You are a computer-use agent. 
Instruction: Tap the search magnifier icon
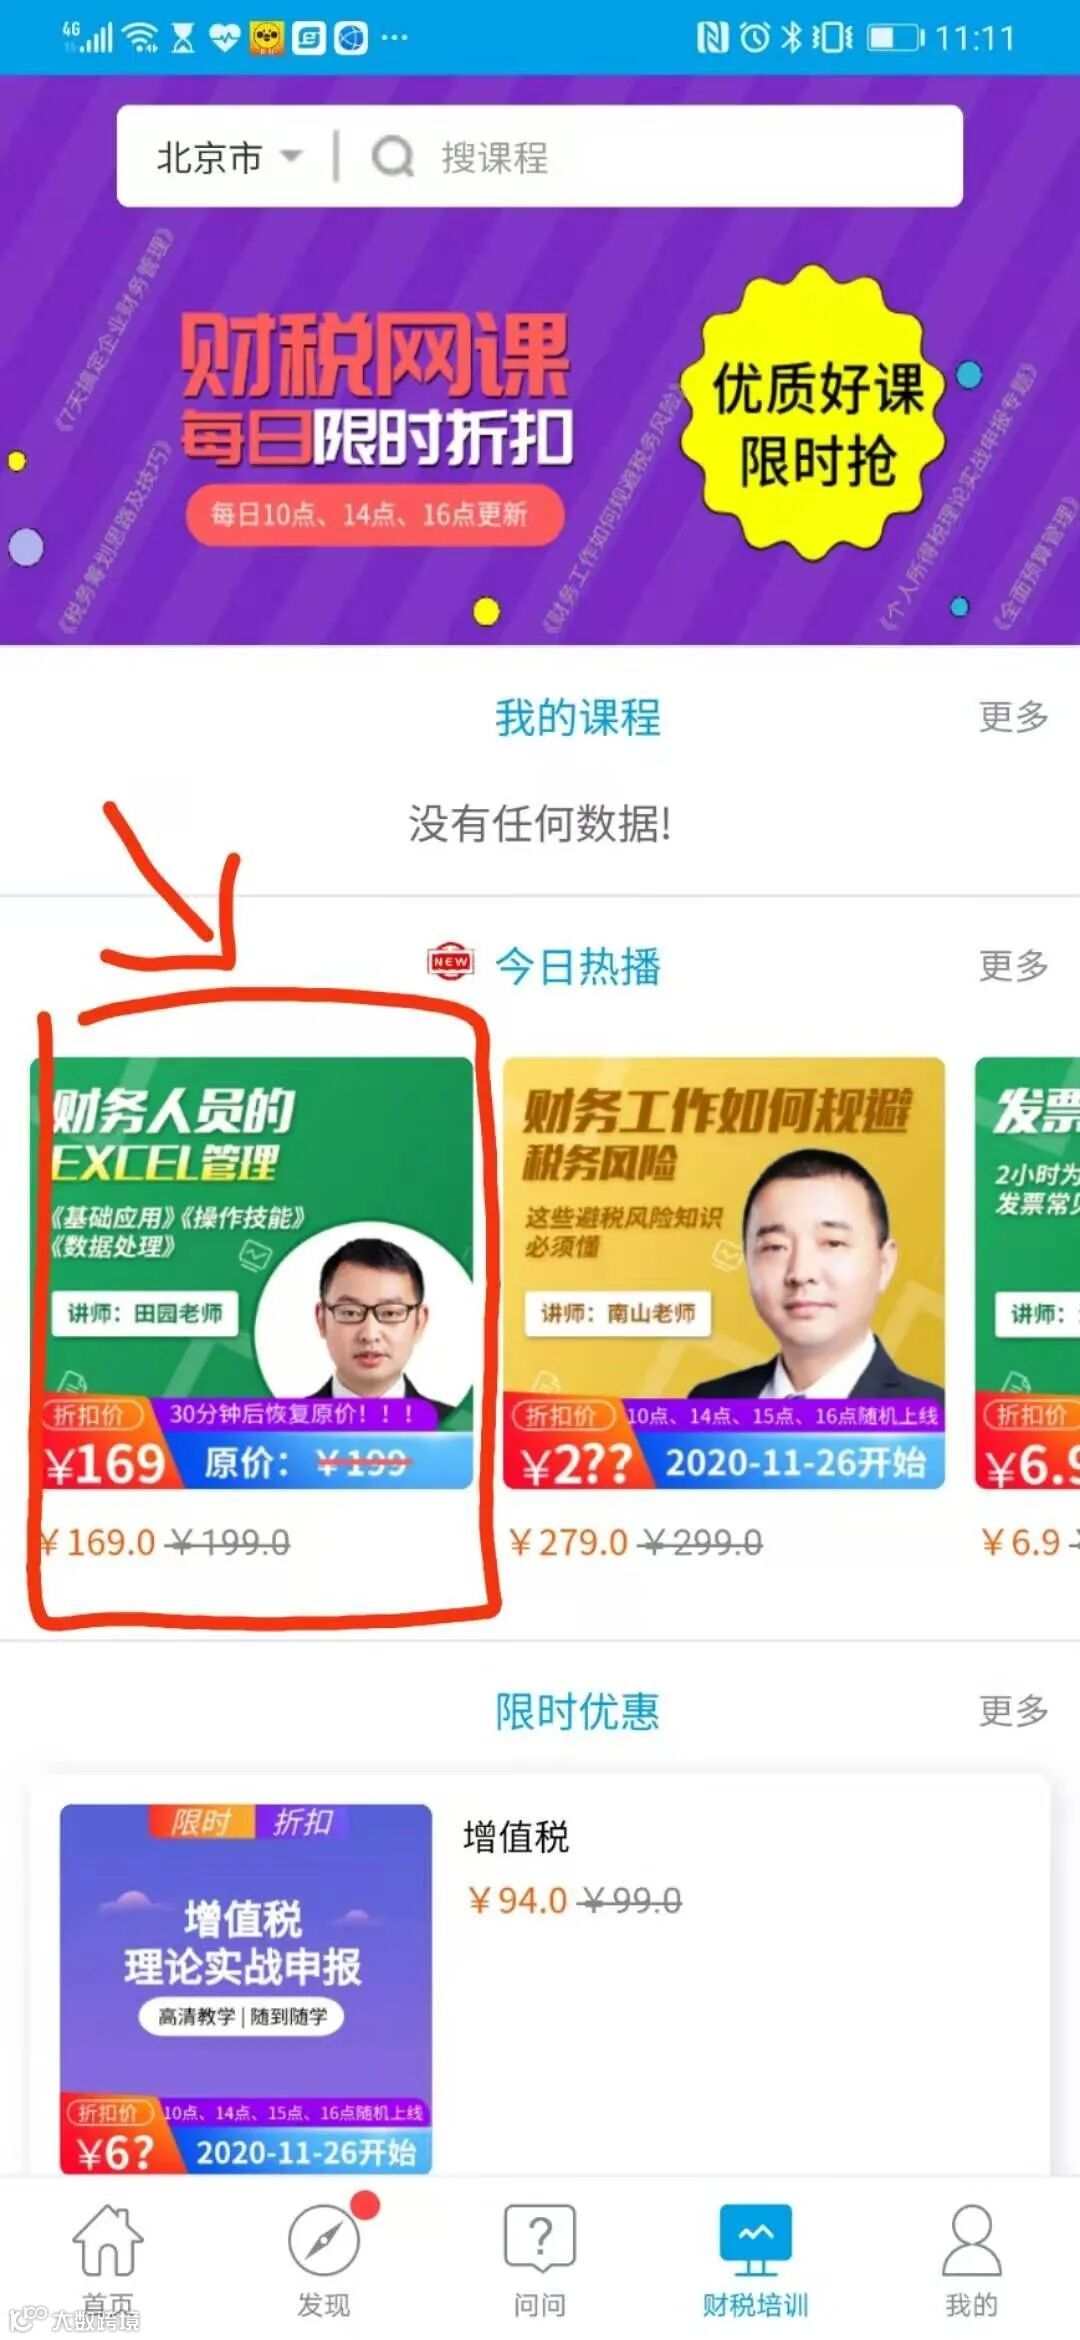tap(393, 157)
